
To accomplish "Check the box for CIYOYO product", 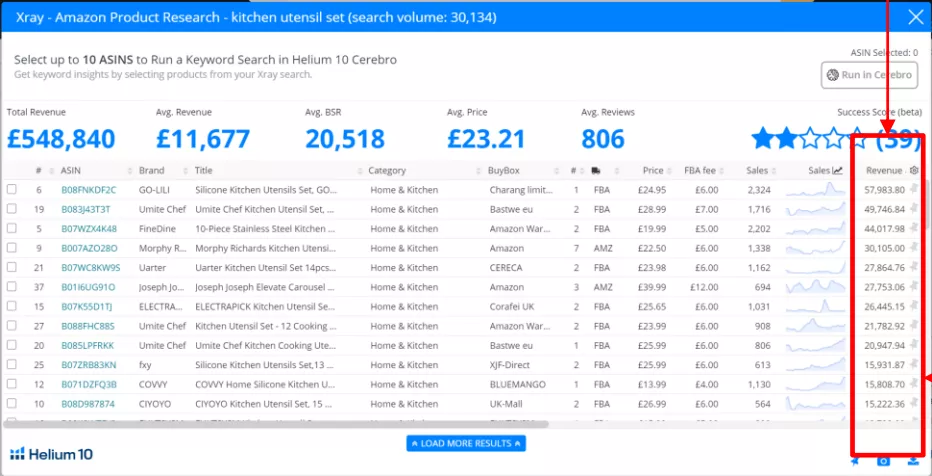I will point(12,404).
